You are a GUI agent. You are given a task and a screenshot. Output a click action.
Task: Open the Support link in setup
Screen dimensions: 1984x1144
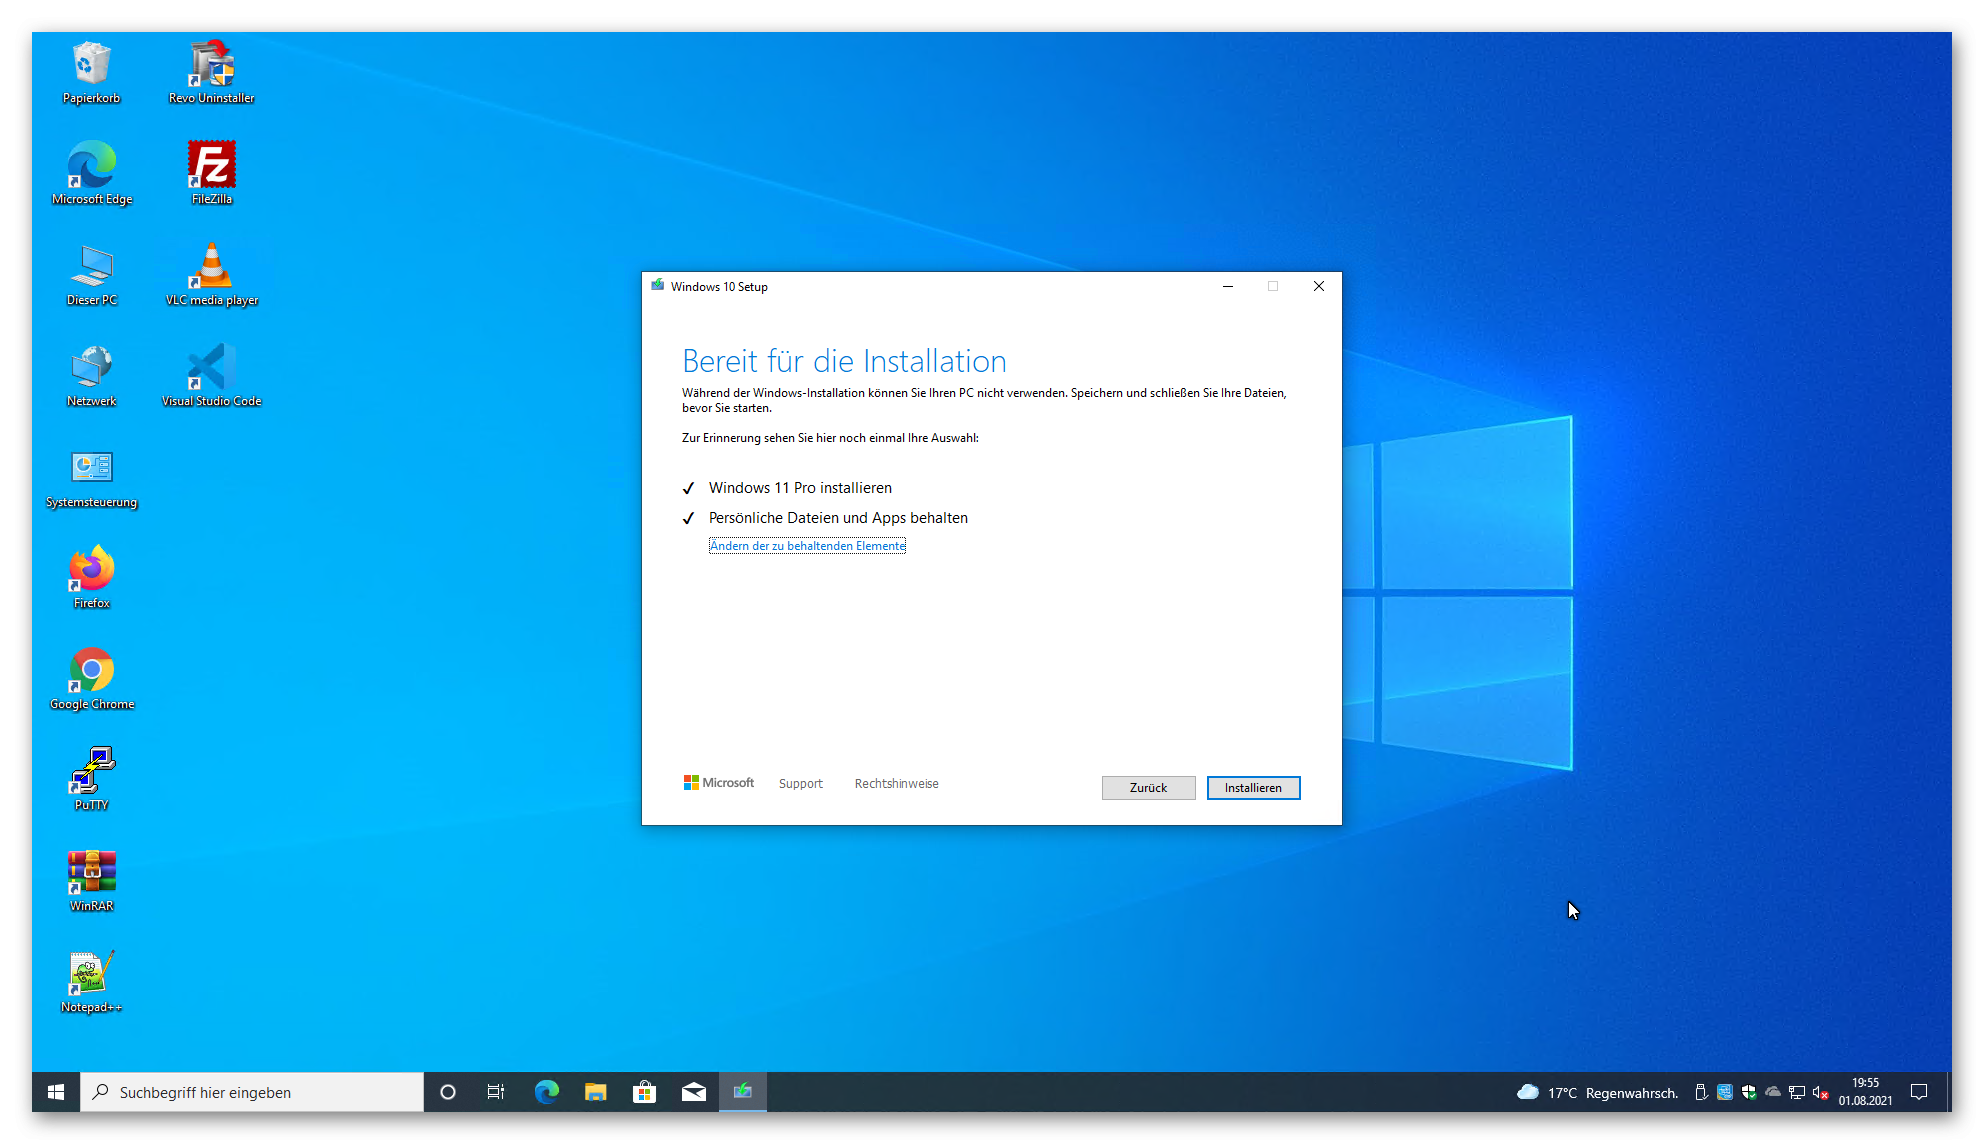coord(800,784)
